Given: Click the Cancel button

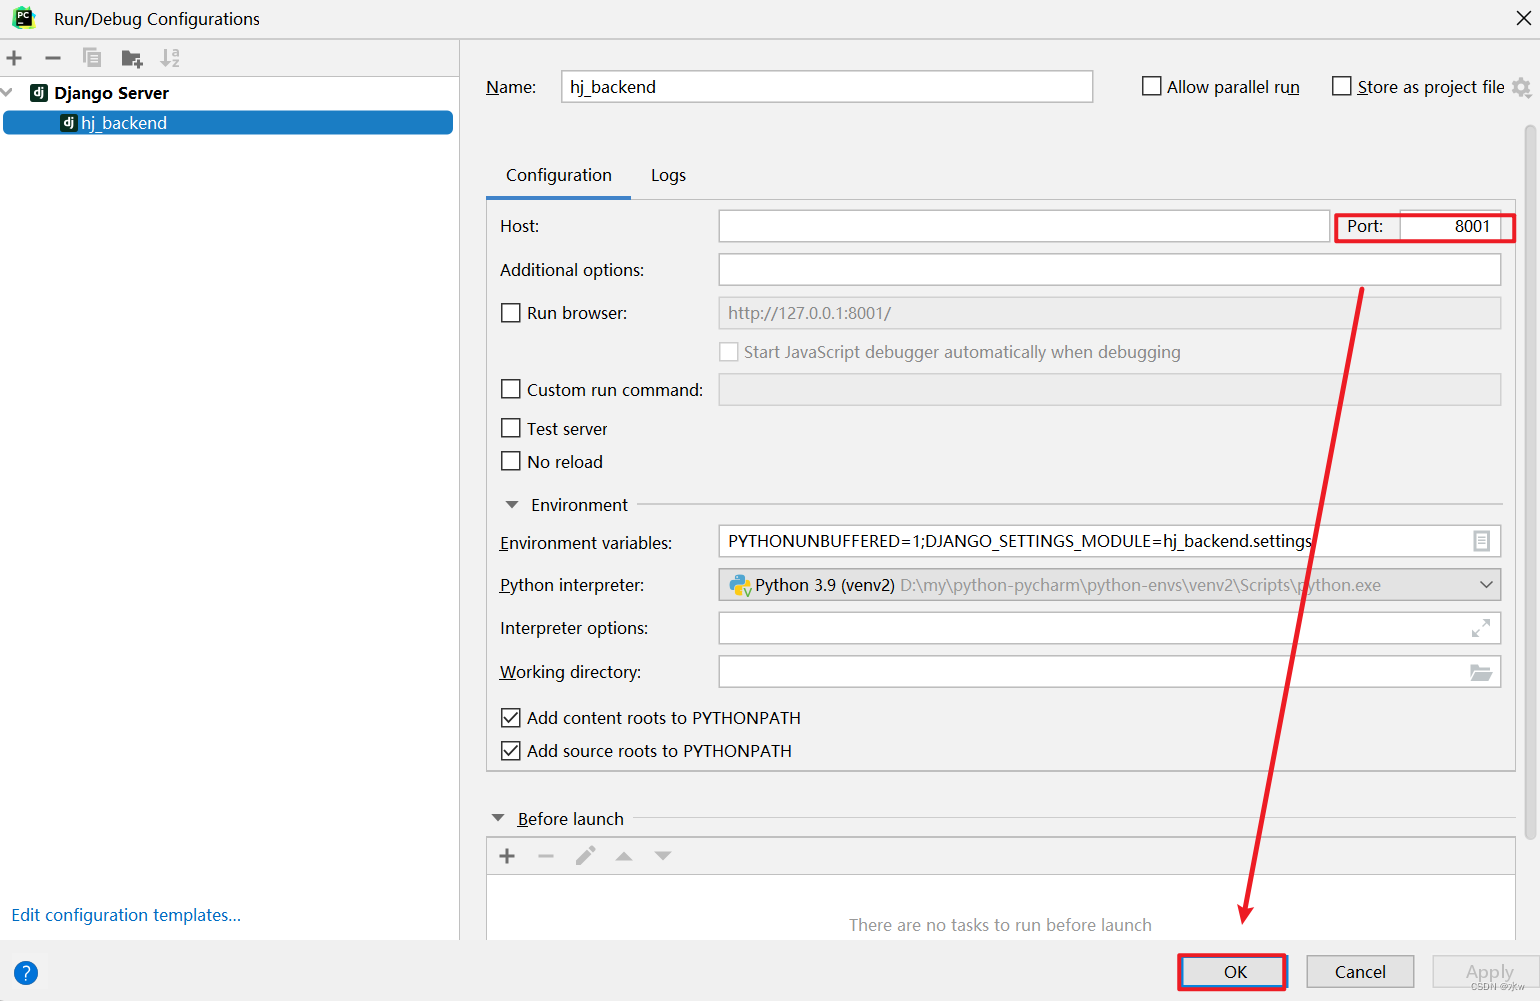Looking at the screenshot, I should 1360,972.
